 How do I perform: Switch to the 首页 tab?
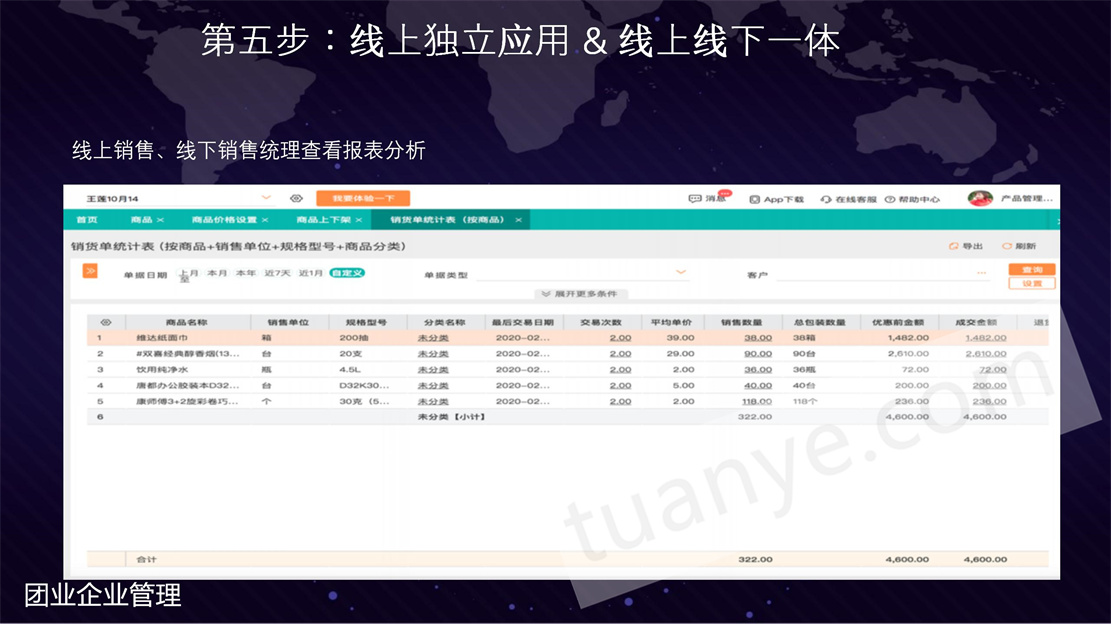point(87,220)
